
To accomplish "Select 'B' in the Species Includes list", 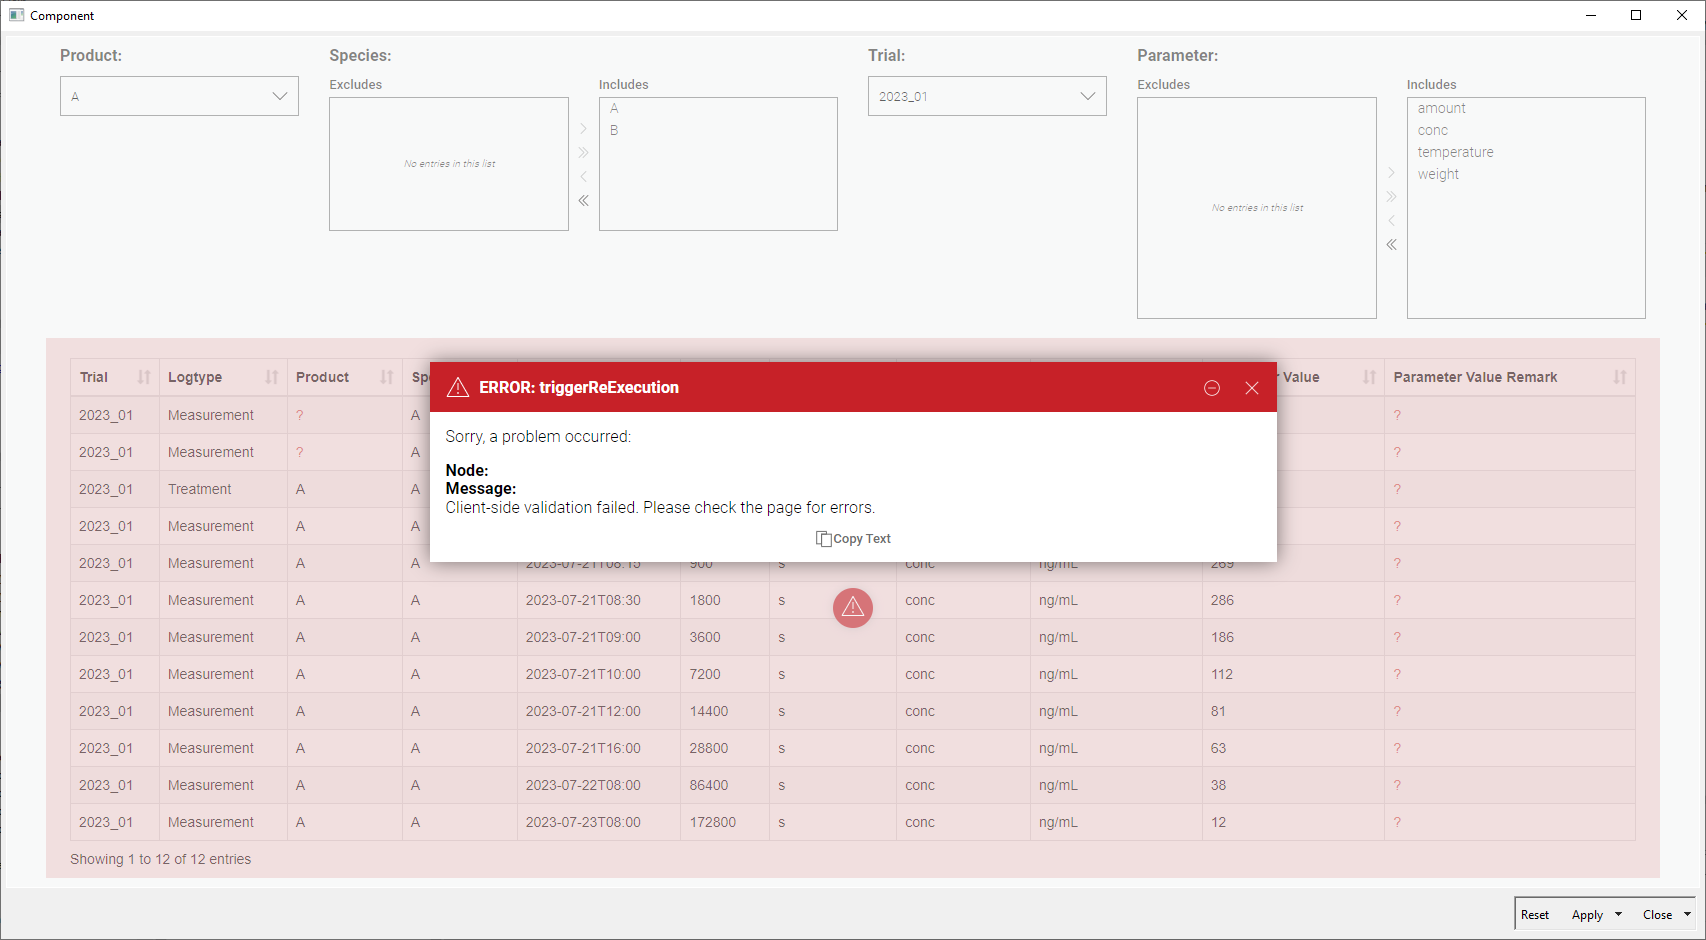I will coord(614,130).
